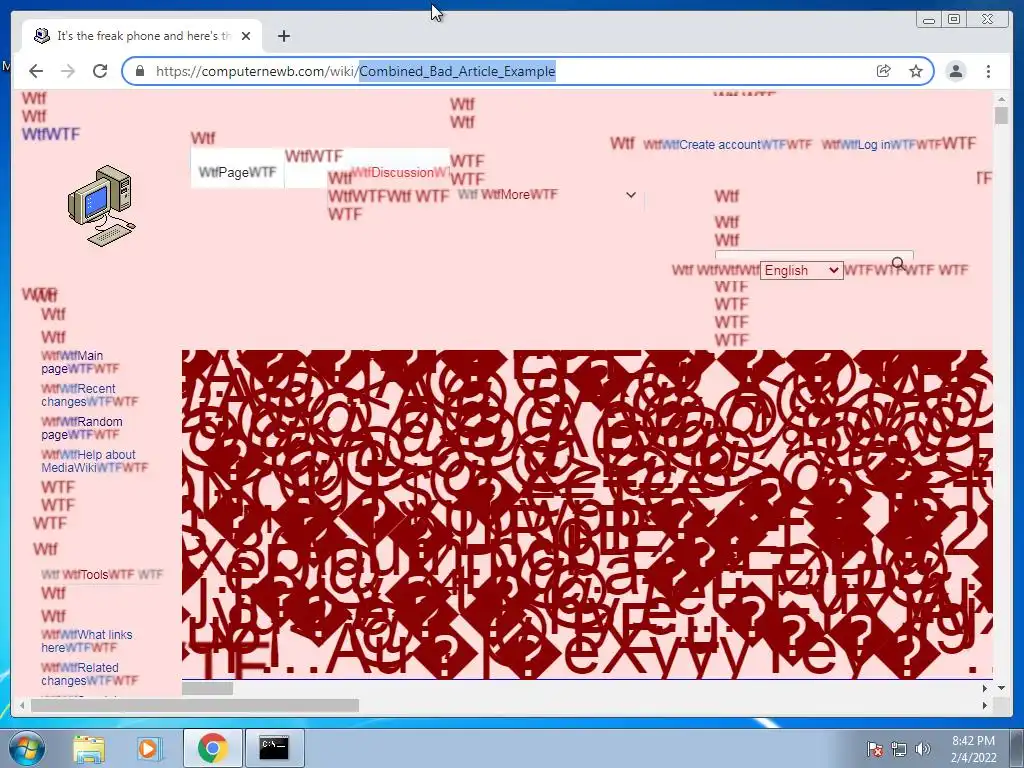Click the page vertical scrollbar thumb
The image size is (1024, 768).
(1001, 116)
